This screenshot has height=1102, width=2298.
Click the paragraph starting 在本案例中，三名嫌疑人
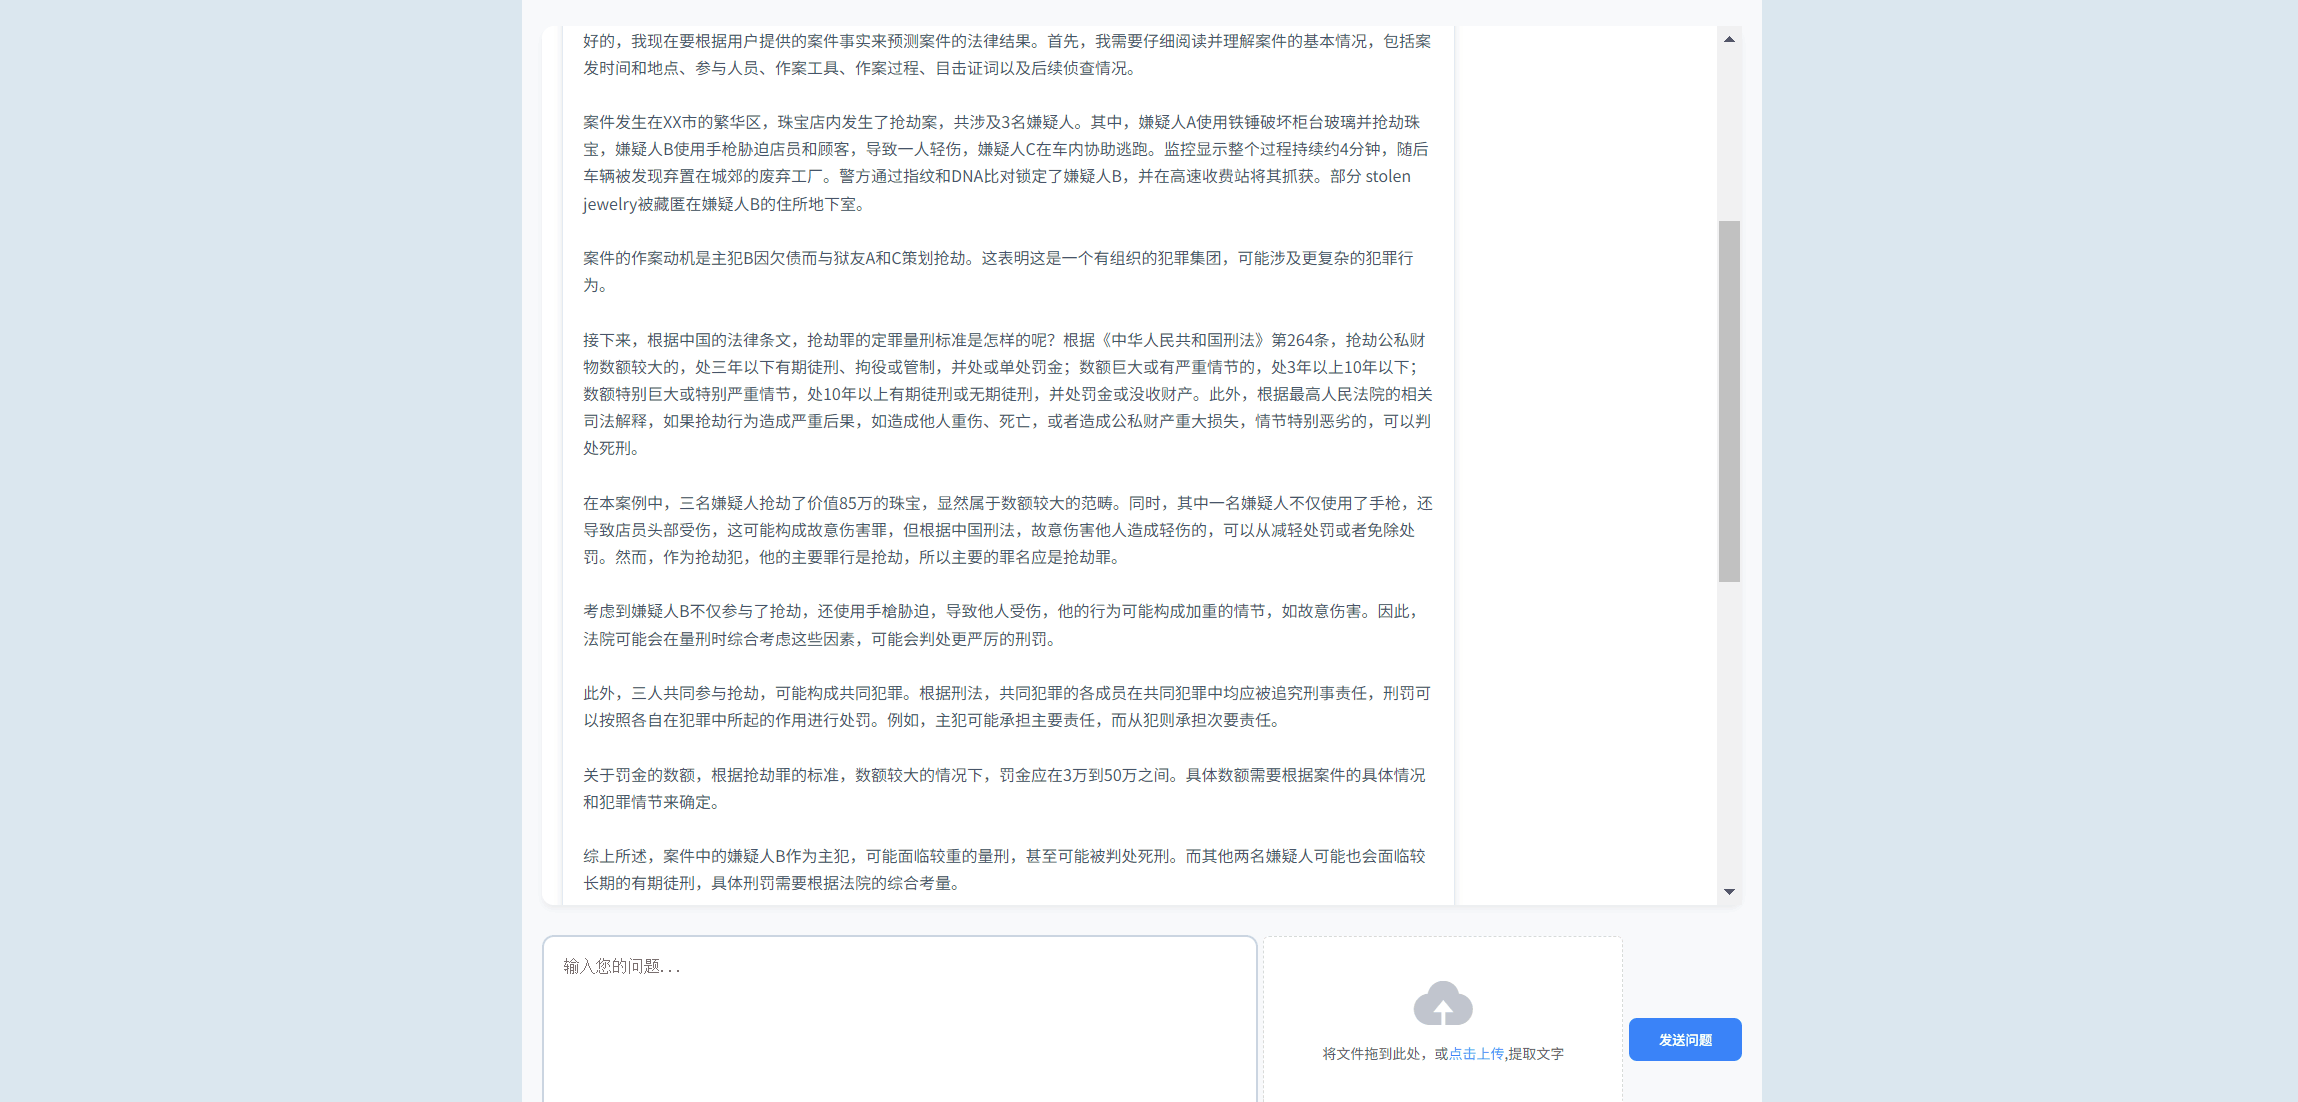(1007, 530)
